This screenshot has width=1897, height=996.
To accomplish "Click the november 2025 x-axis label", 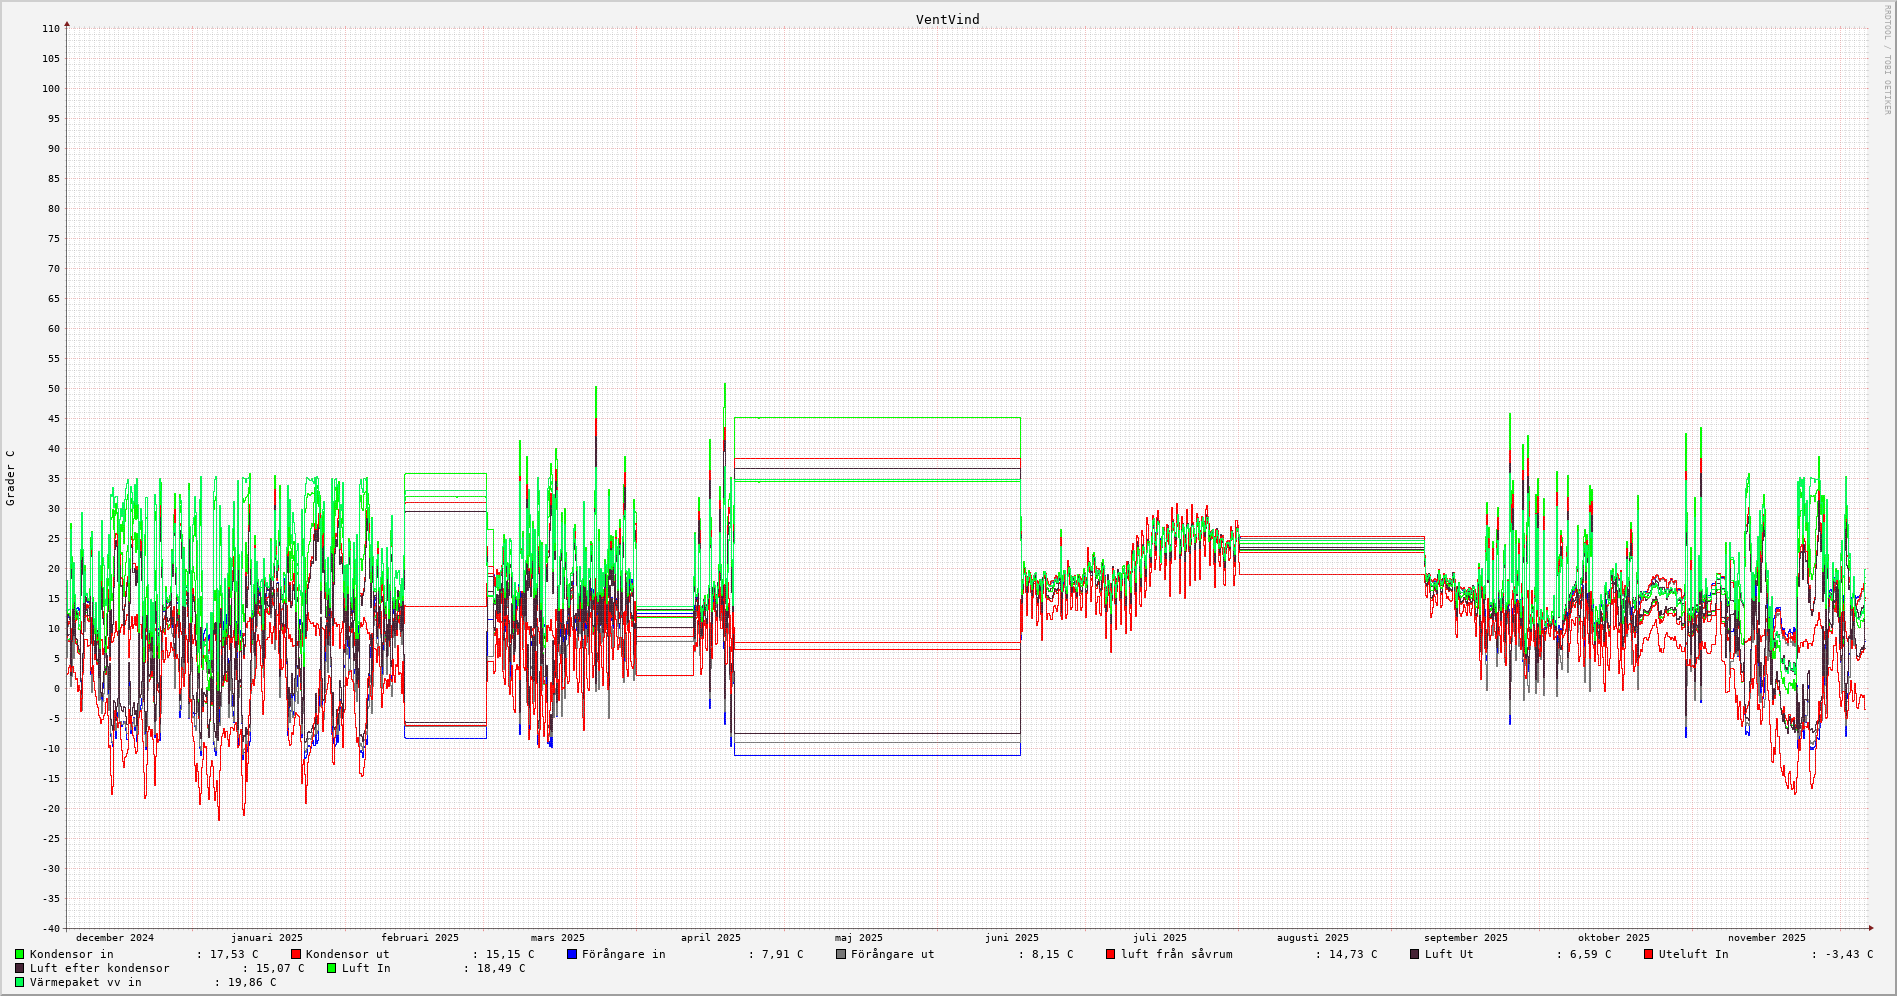I will pos(1766,938).
